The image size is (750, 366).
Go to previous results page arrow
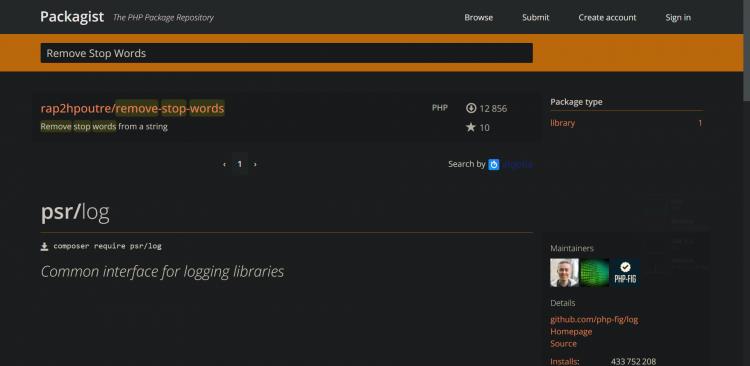pos(224,164)
